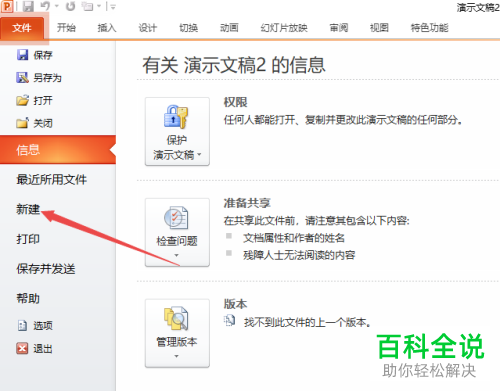This screenshot has width=500, height=391.
Task: Click the 另存为 icon in the sidebar
Action: point(22,78)
